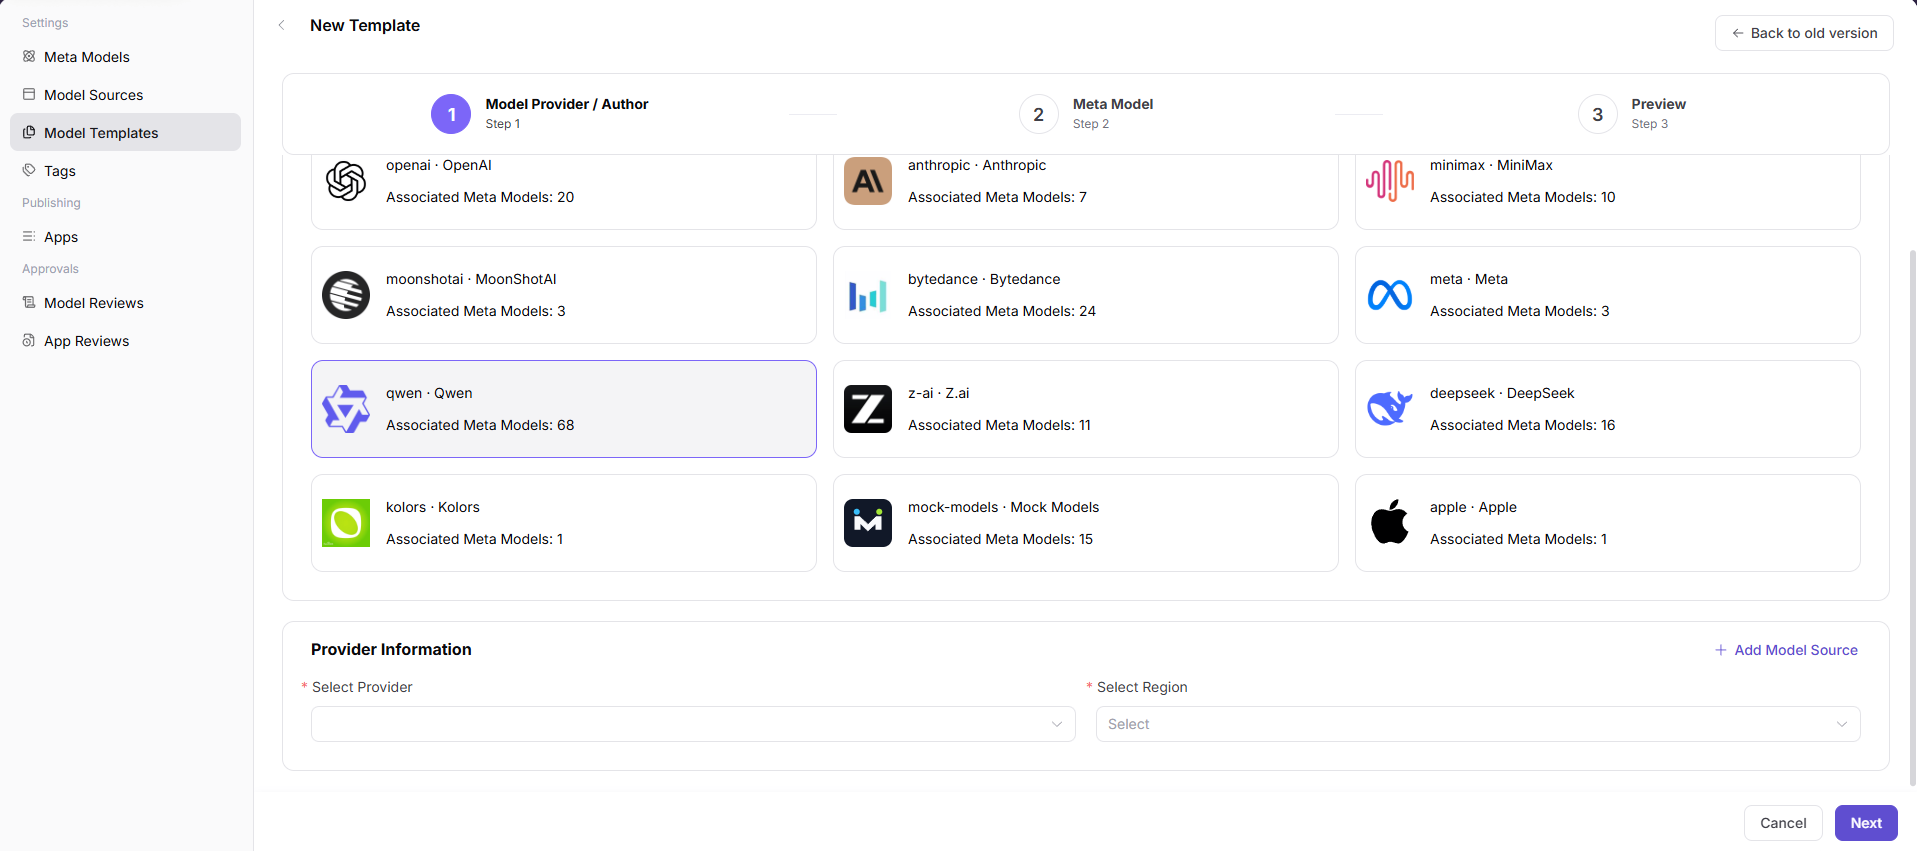Select the deepseek · DeepSeek provider card
Viewport: 1917px width, 851px height.
point(1608,409)
